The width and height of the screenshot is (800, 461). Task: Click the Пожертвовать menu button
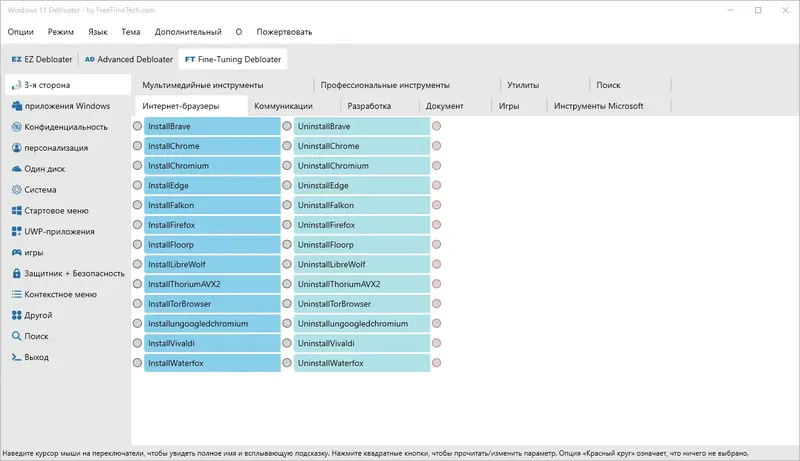[x=284, y=32]
